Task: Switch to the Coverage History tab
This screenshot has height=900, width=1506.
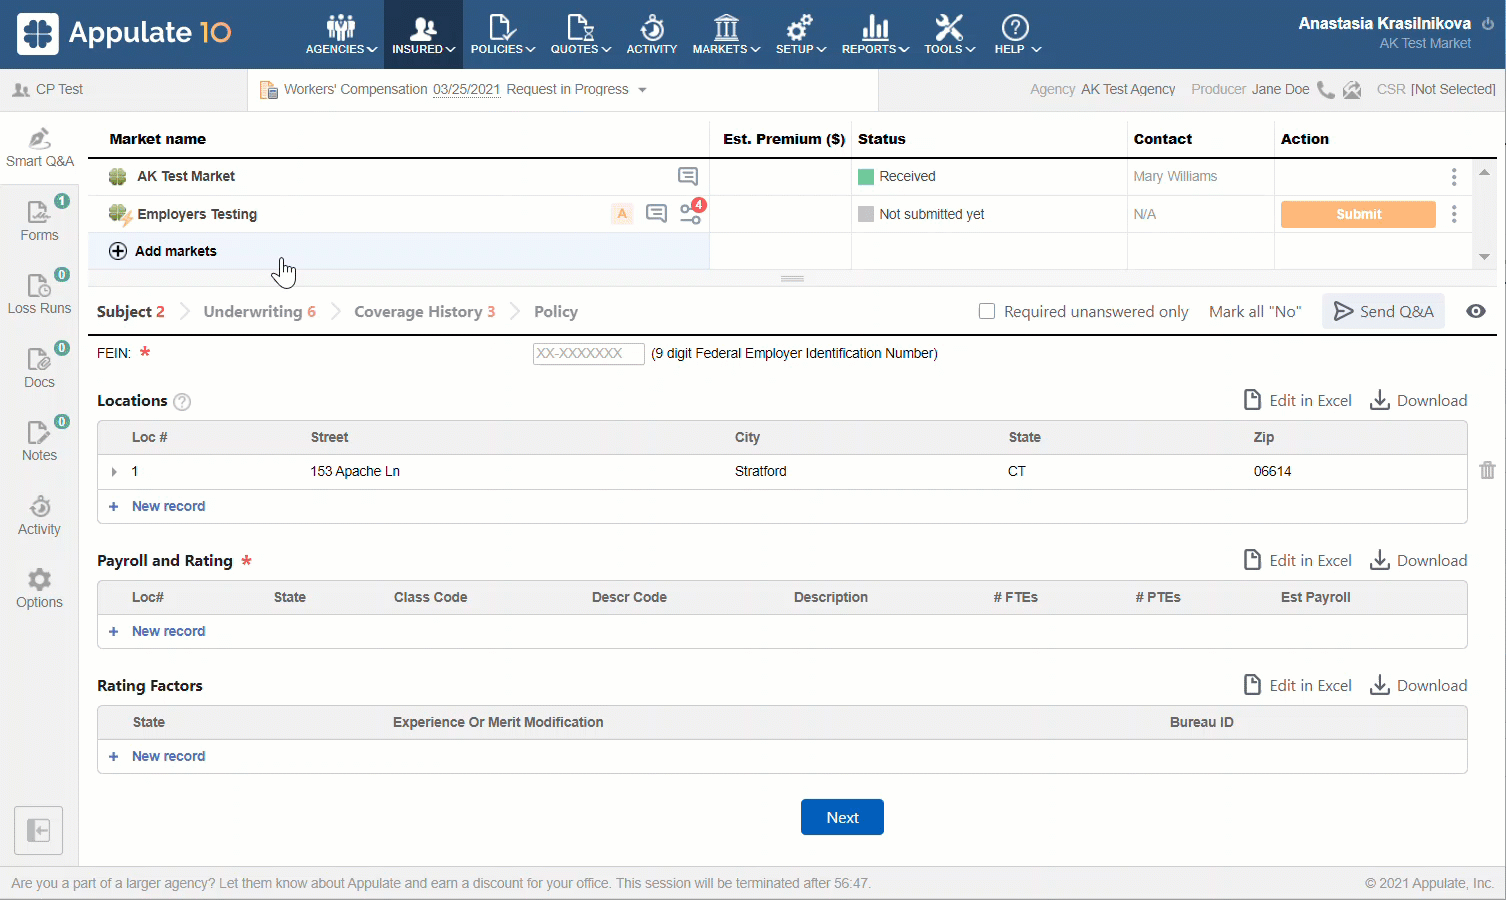Action: [x=424, y=312]
